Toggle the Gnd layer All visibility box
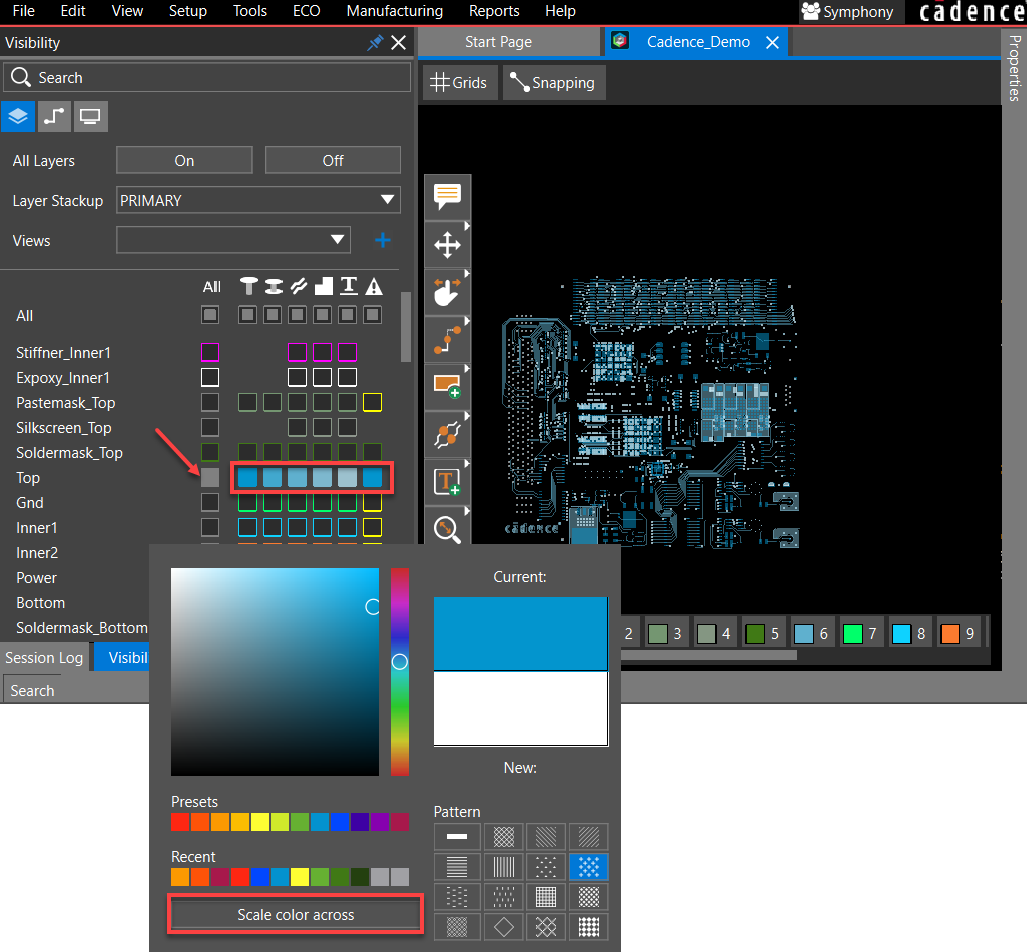 (x=210, y=503)
